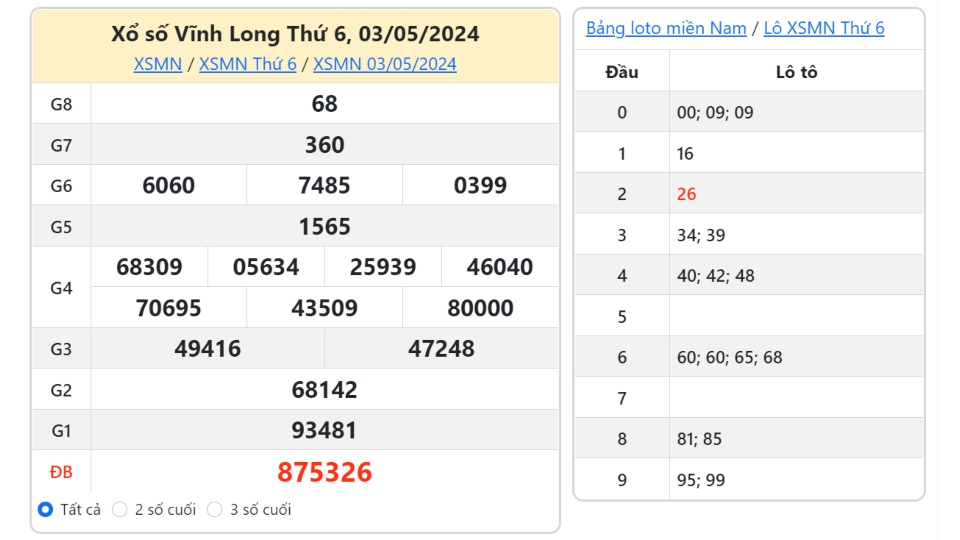
Task: Click the G4 number 25939
Action: [383, 267]
